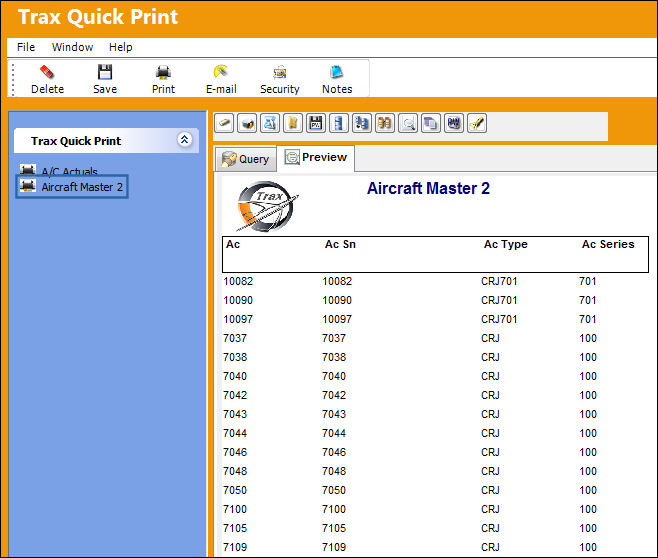Click CRJ701 type in row 10082
The width and height of the screenshot is (658, 558).
click(499, 281)
